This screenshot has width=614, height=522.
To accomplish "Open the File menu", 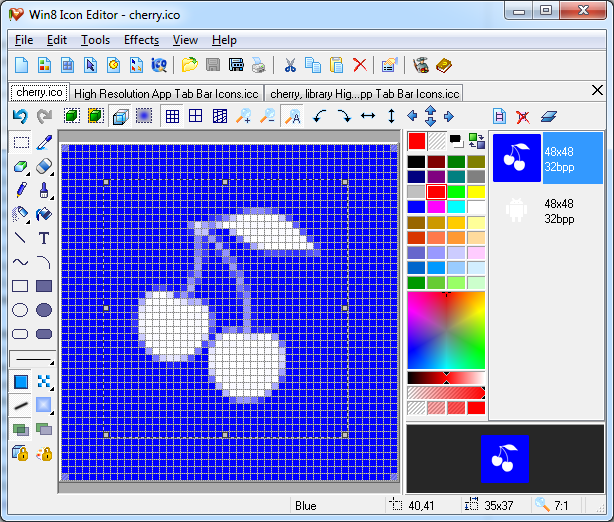I will tap(24, 40).
